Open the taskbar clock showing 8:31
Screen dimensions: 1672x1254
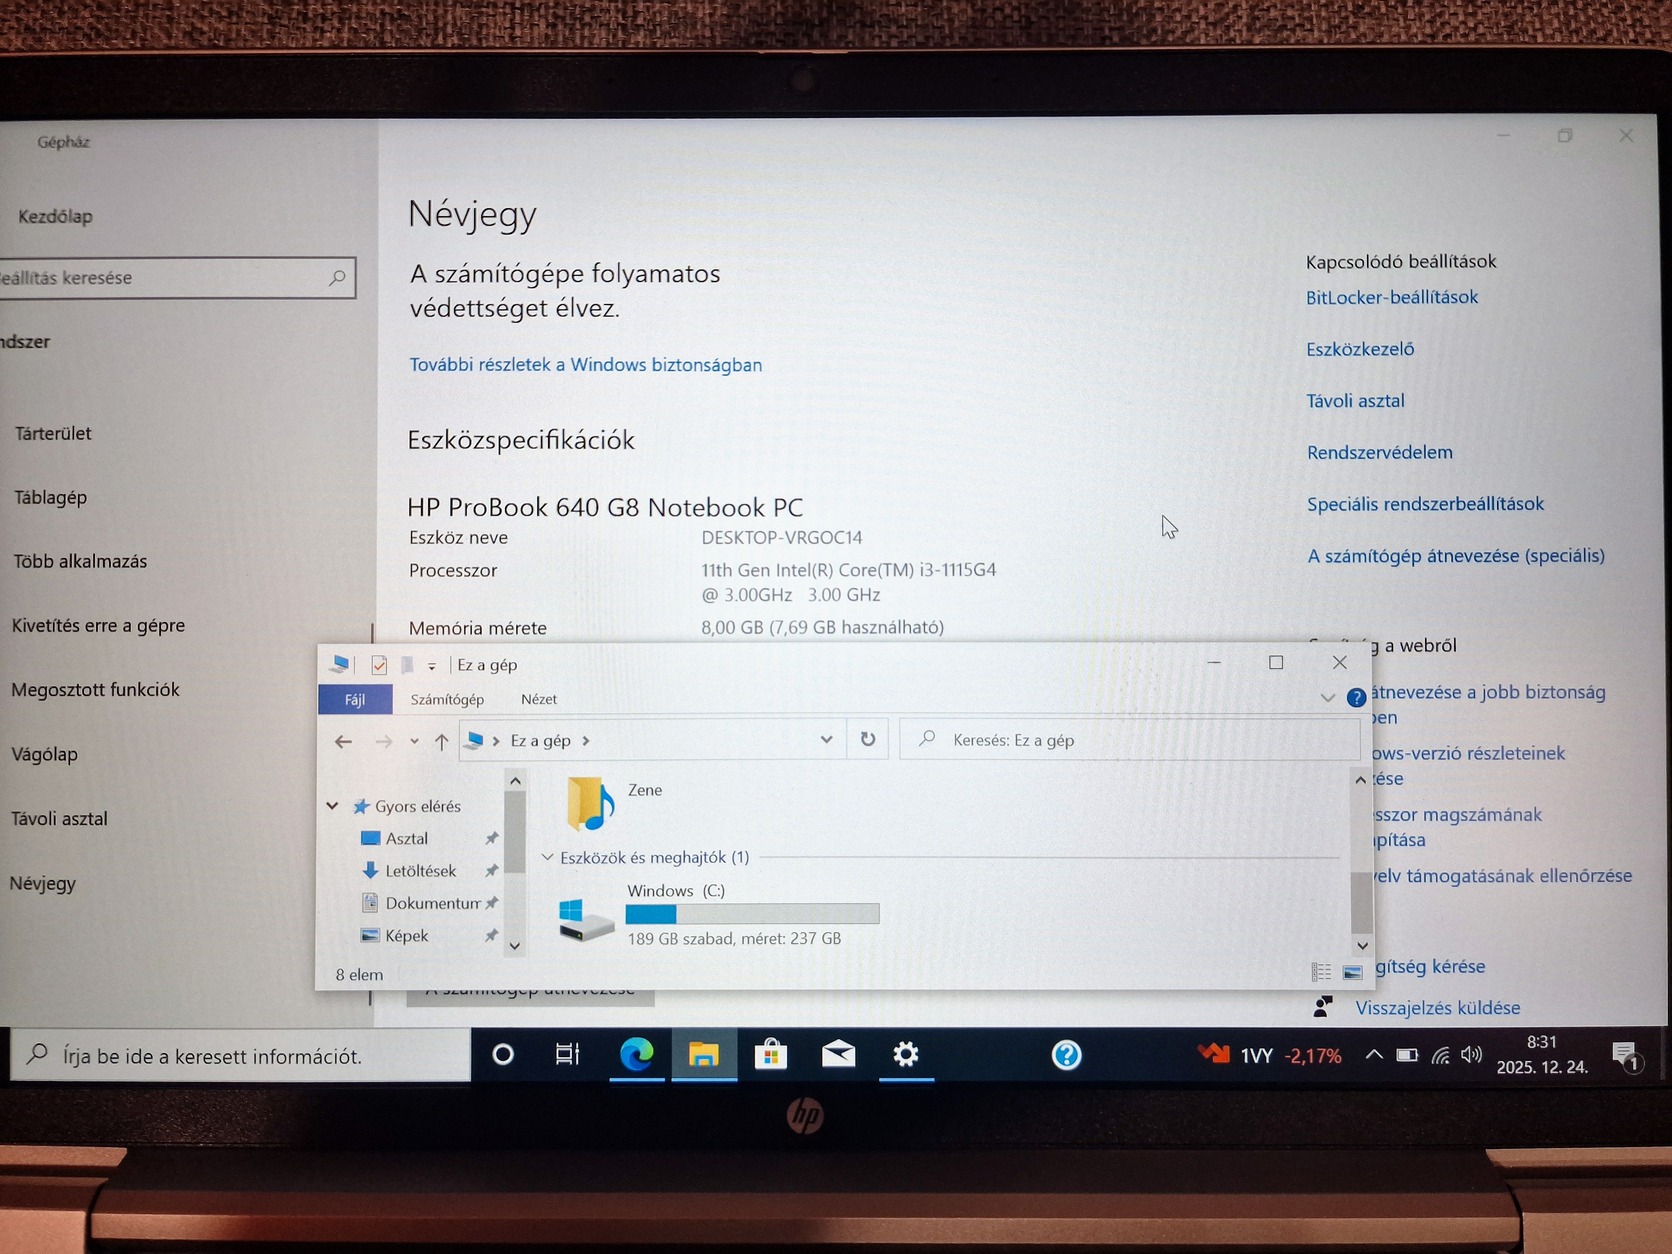tap(1542, 1055)
